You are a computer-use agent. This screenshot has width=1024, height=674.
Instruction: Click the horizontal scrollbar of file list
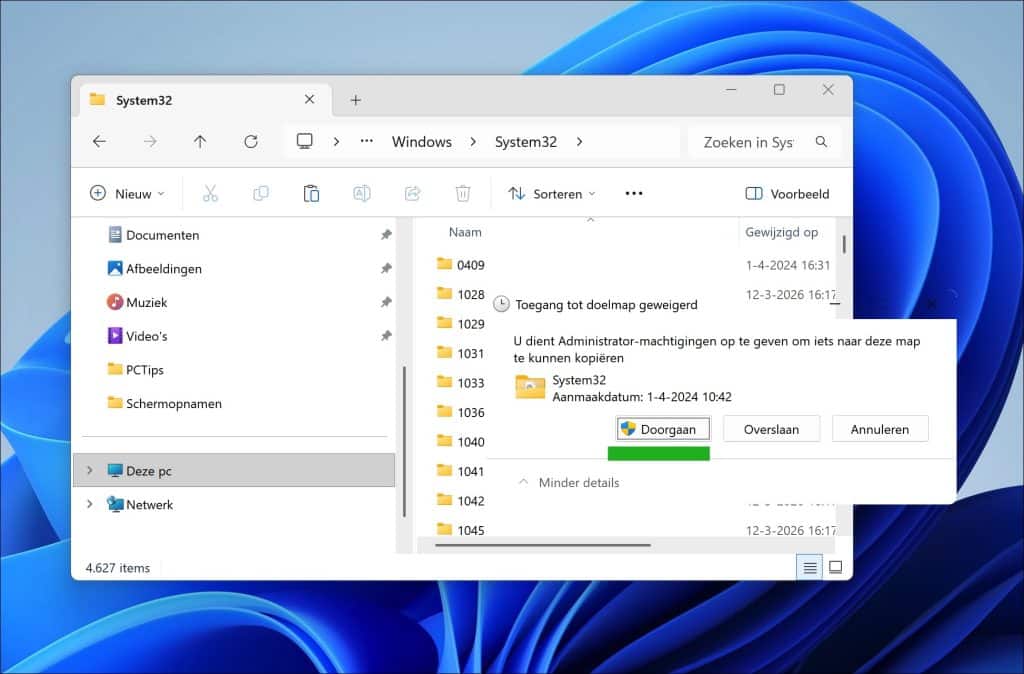tap(543, 545)
